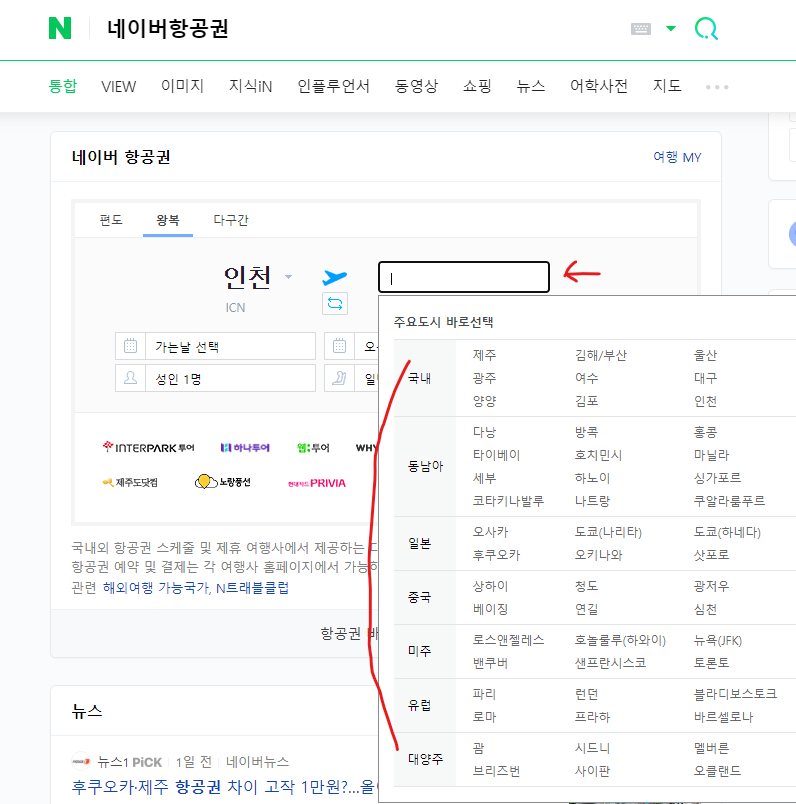
Task: Select 시드니 from Oceania cities
Action: coord(592,748)
